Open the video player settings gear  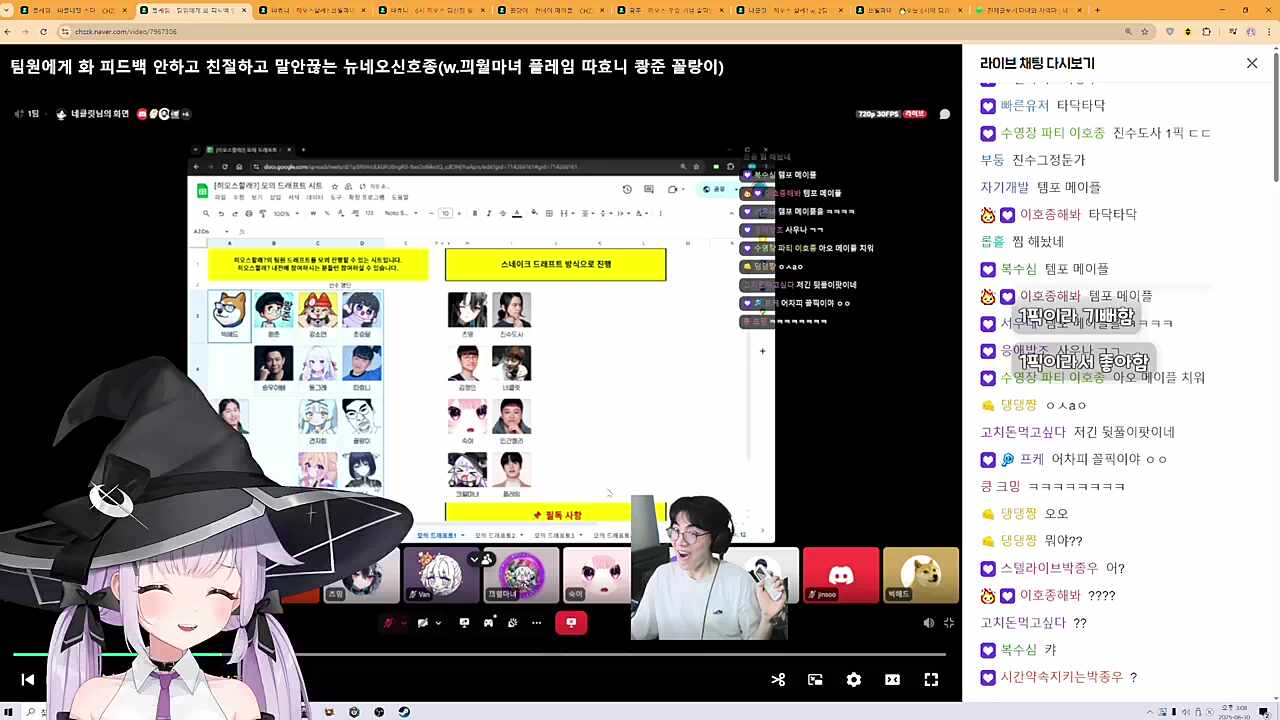(854, 680)
